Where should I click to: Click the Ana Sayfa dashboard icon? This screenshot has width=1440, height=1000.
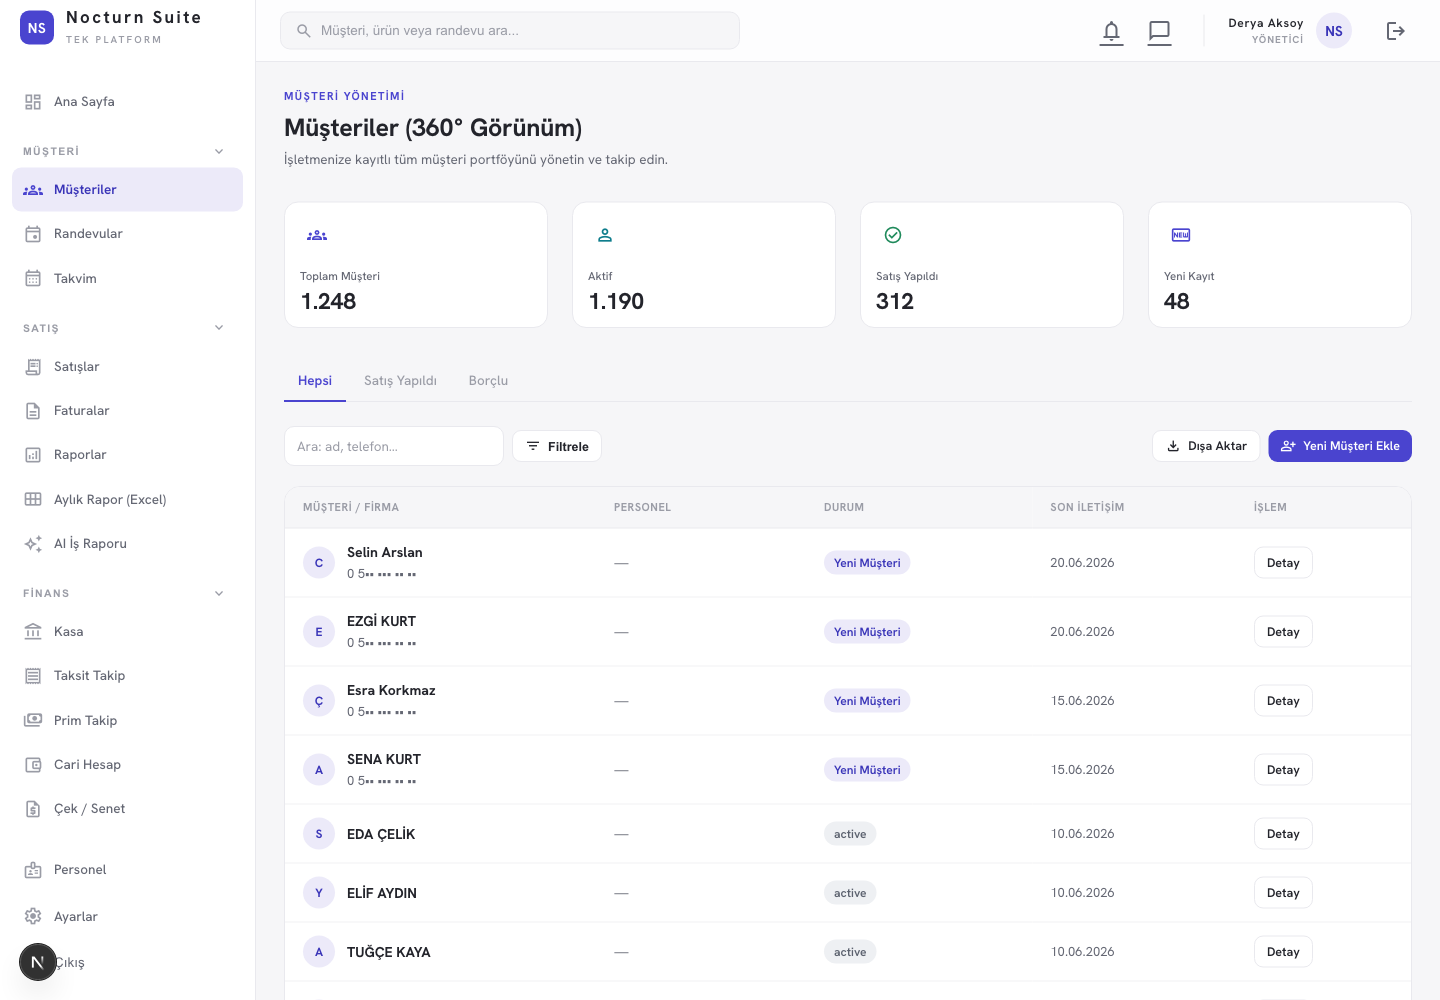[33, 102]
